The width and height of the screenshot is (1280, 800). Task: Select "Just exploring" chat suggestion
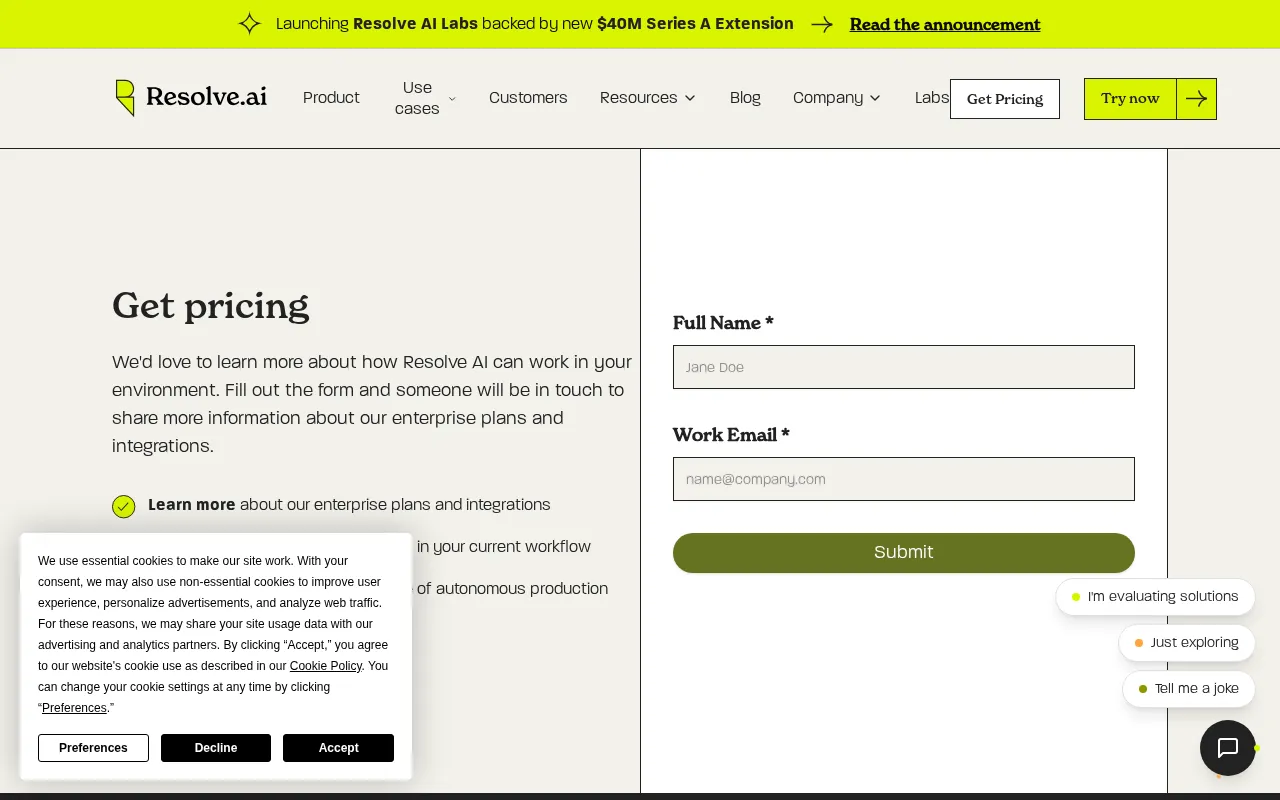1187,643
